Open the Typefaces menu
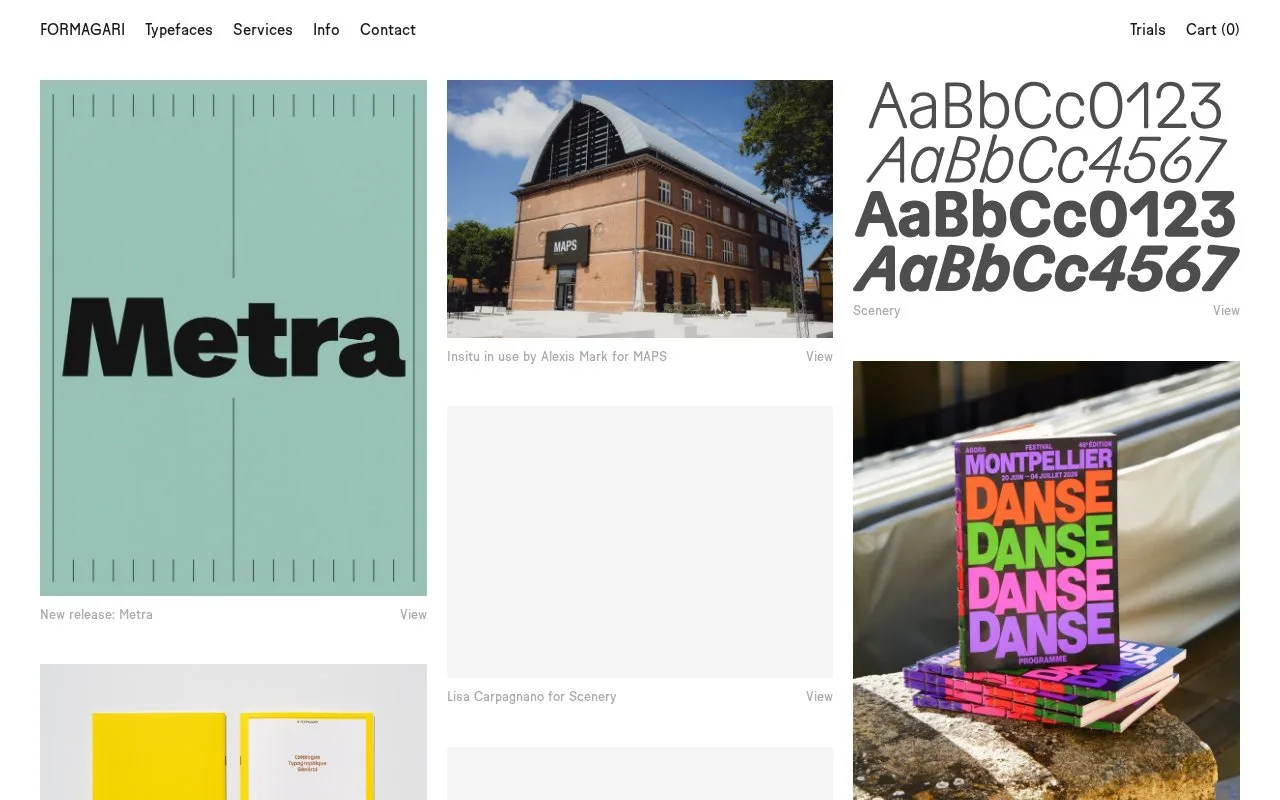The height and width of the screenshot is (800, 1280). tap(179, 30)
